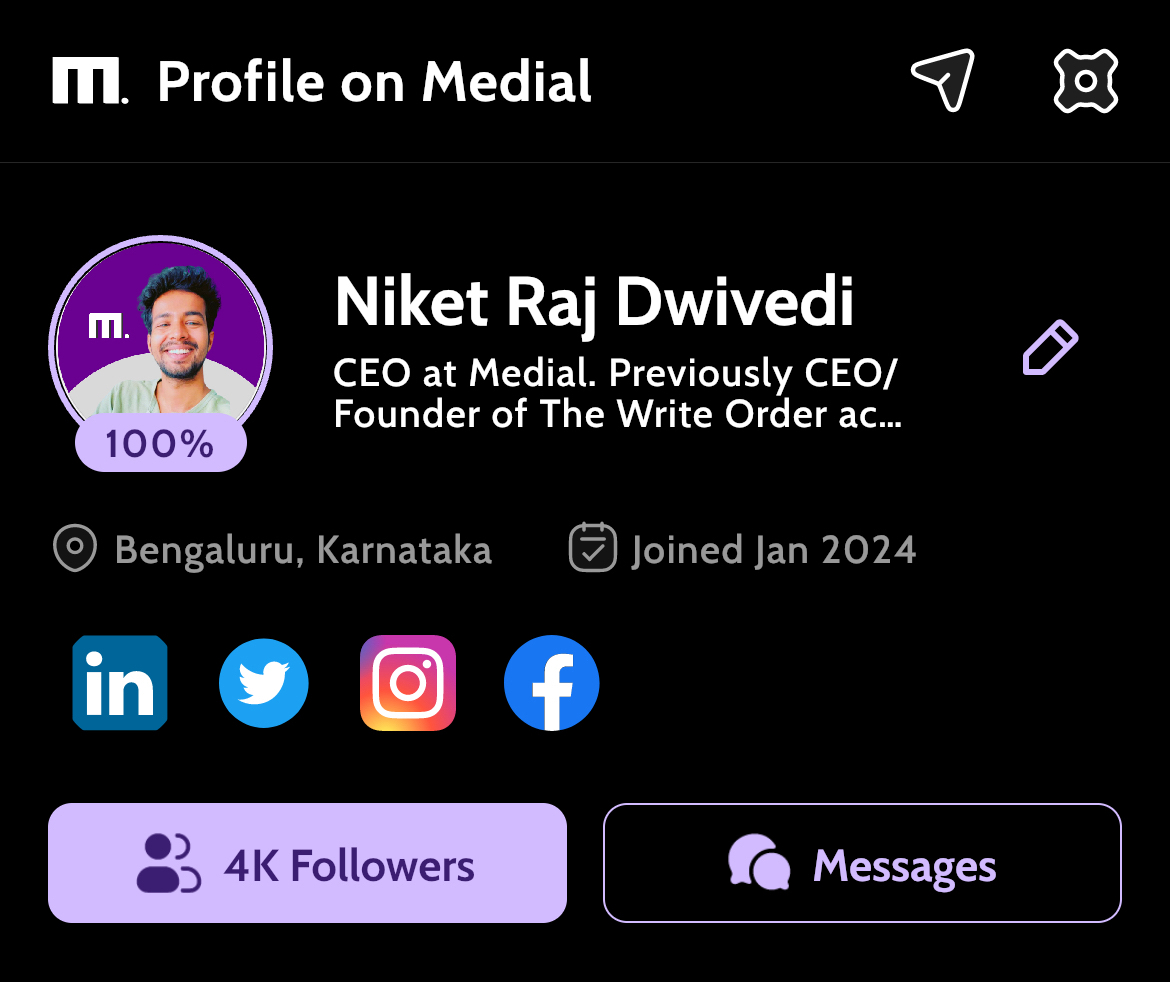Share profile using paper plane icon
This screenshot has height=982, width=1170.
943,80
